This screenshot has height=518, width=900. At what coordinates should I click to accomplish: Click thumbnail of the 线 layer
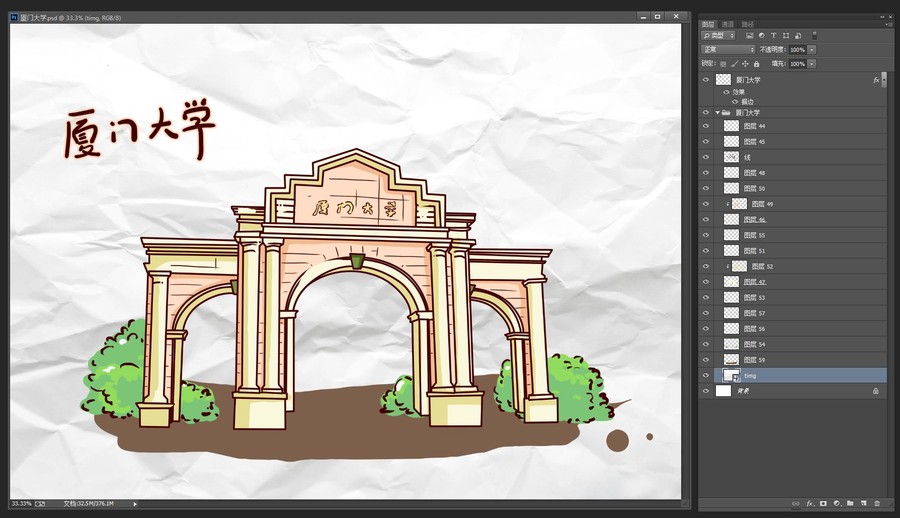coord(731,157)
